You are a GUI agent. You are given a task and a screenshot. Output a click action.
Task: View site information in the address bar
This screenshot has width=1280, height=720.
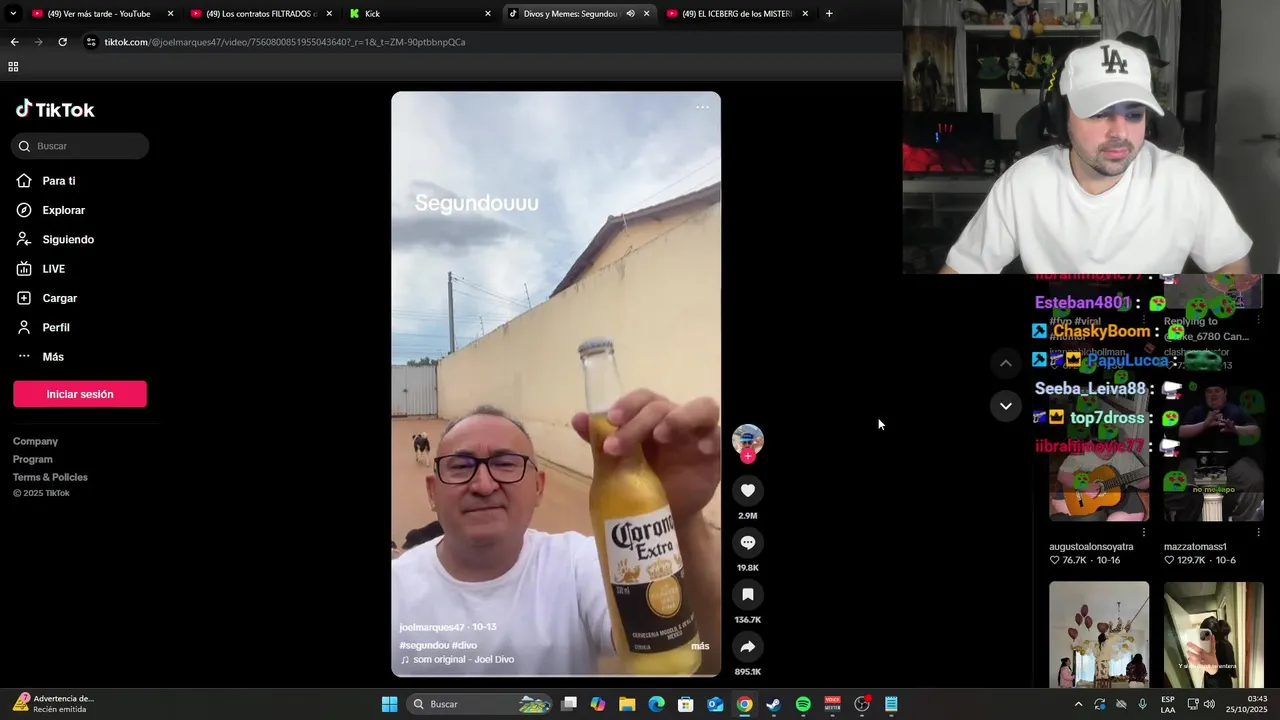click(91, 42)
